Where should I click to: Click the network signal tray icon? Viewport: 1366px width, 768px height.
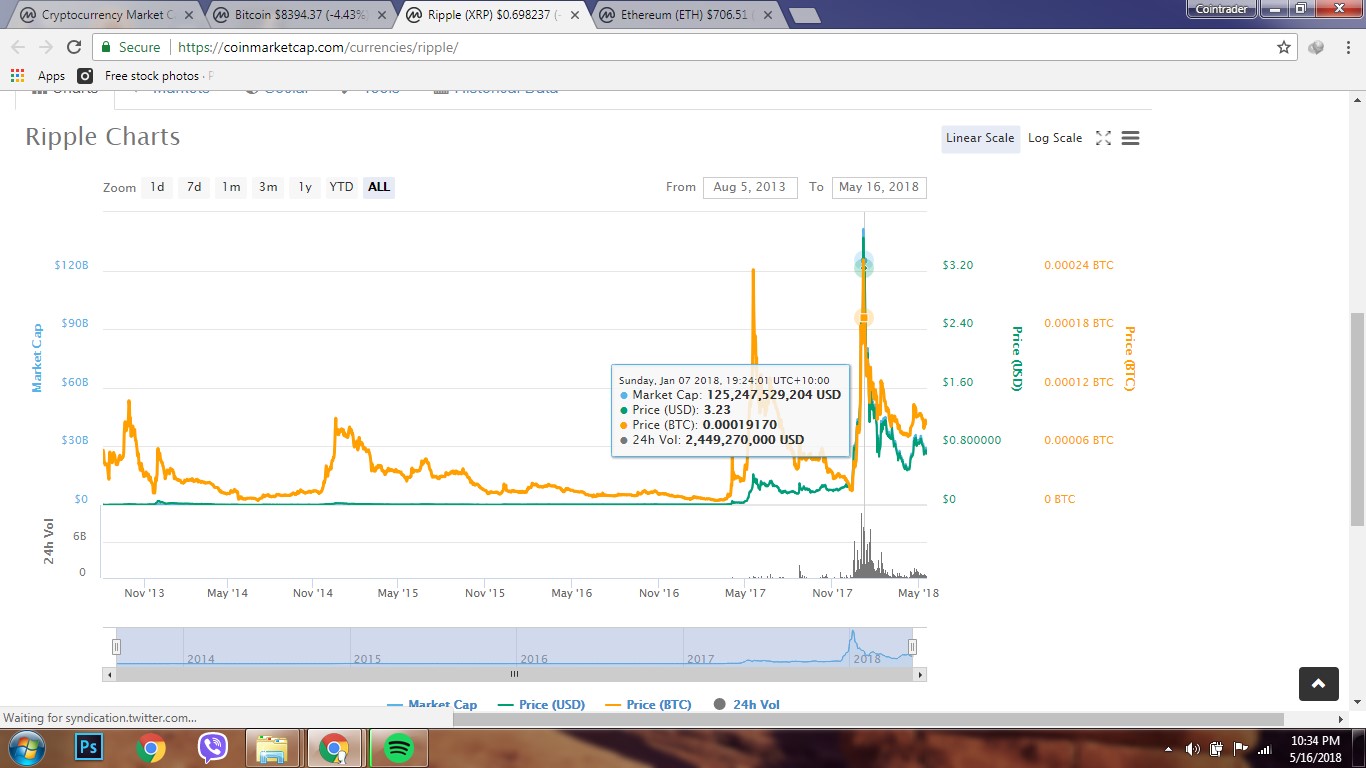click(1264, 749)
